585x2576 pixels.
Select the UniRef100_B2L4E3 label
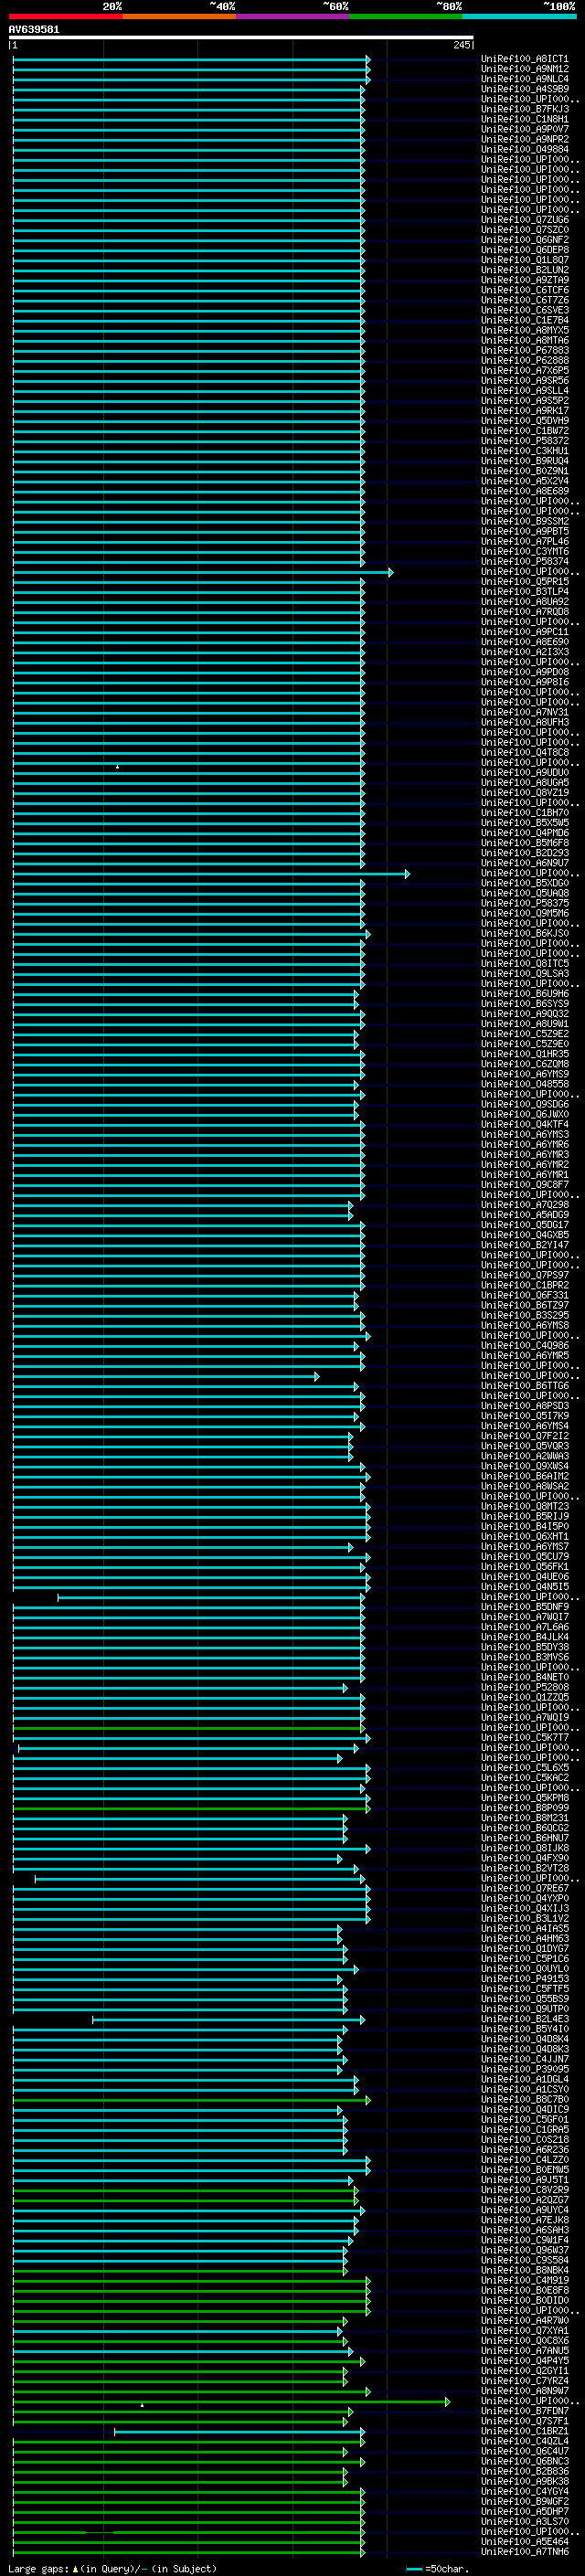click(x=525, y=2019)
